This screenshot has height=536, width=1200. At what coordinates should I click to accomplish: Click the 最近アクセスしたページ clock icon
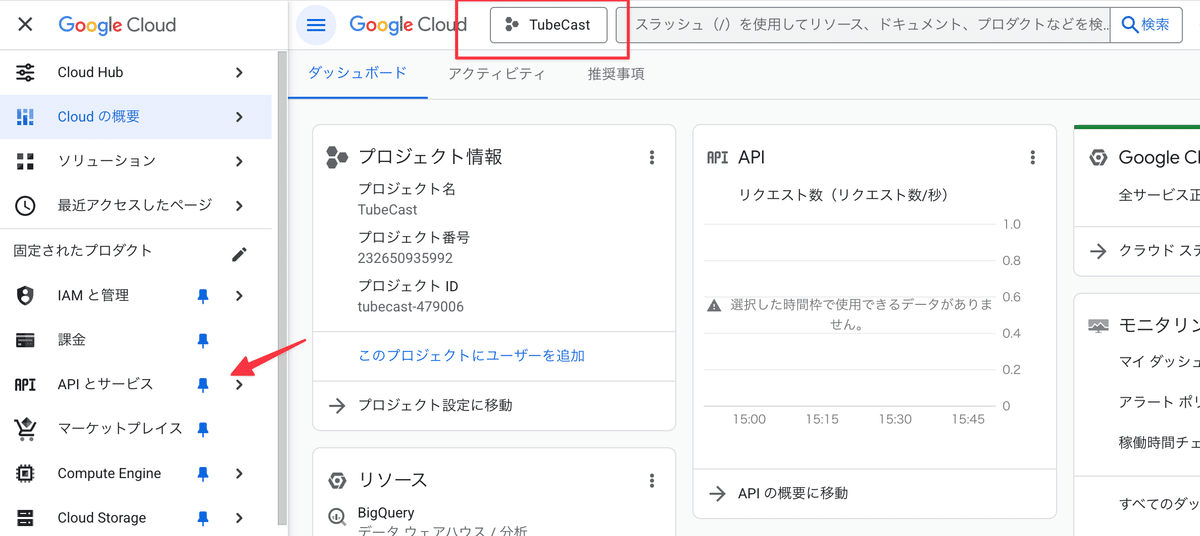click(x=25, y=205)
